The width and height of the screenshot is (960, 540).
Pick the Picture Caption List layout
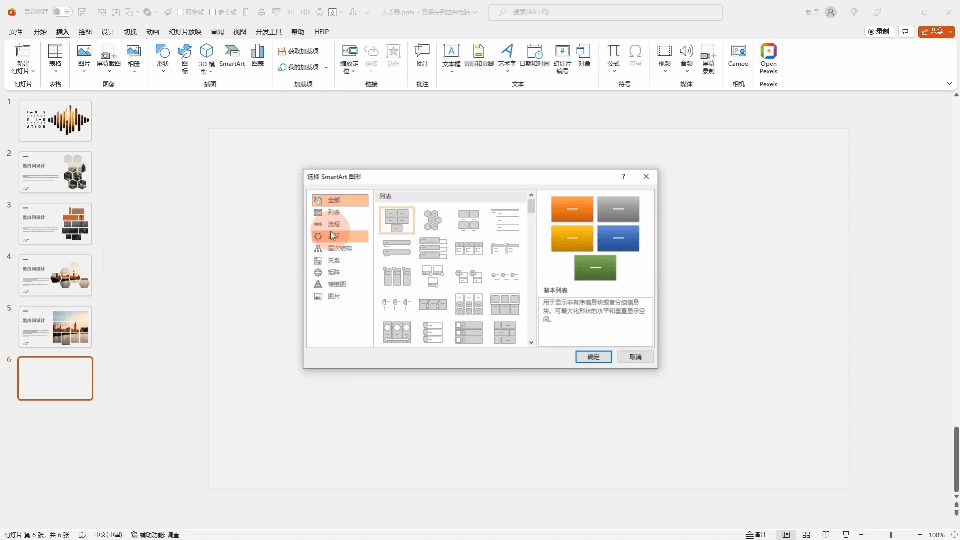(469, 220)
